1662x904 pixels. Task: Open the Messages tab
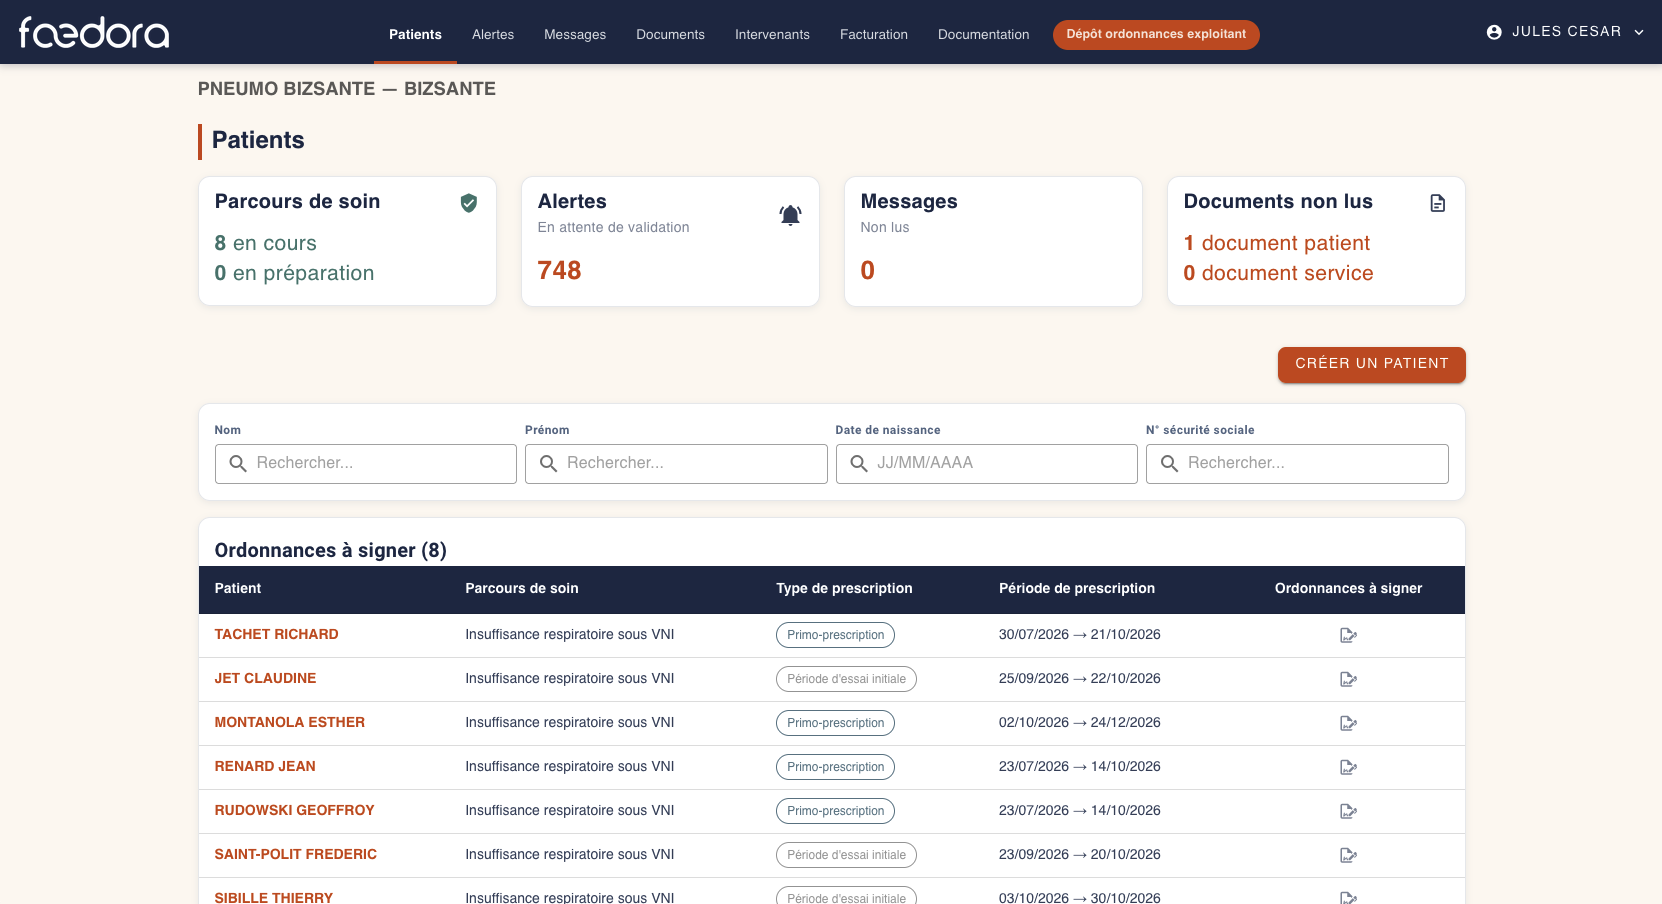(x=575, y=34)
